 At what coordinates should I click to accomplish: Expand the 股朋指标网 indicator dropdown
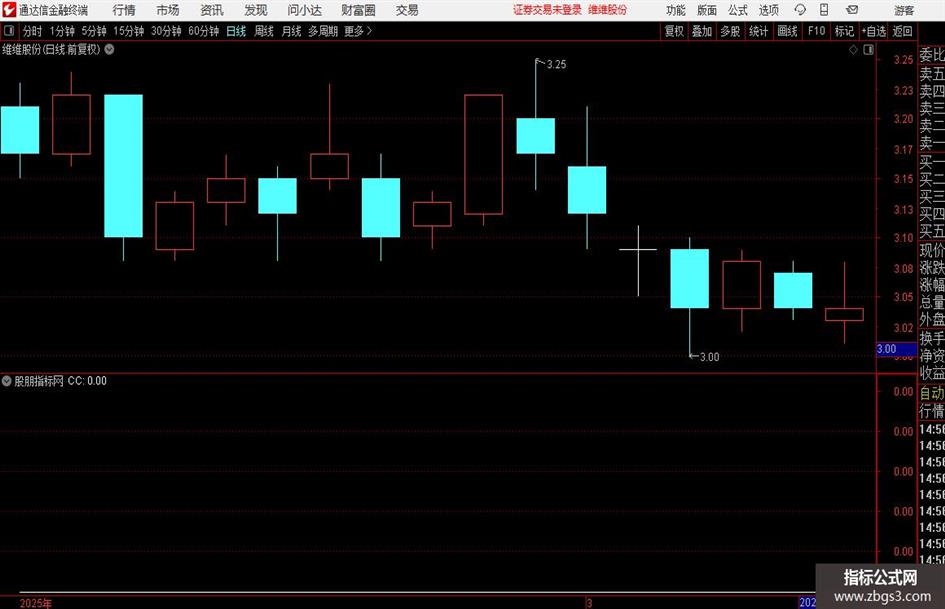coord(7,381)
